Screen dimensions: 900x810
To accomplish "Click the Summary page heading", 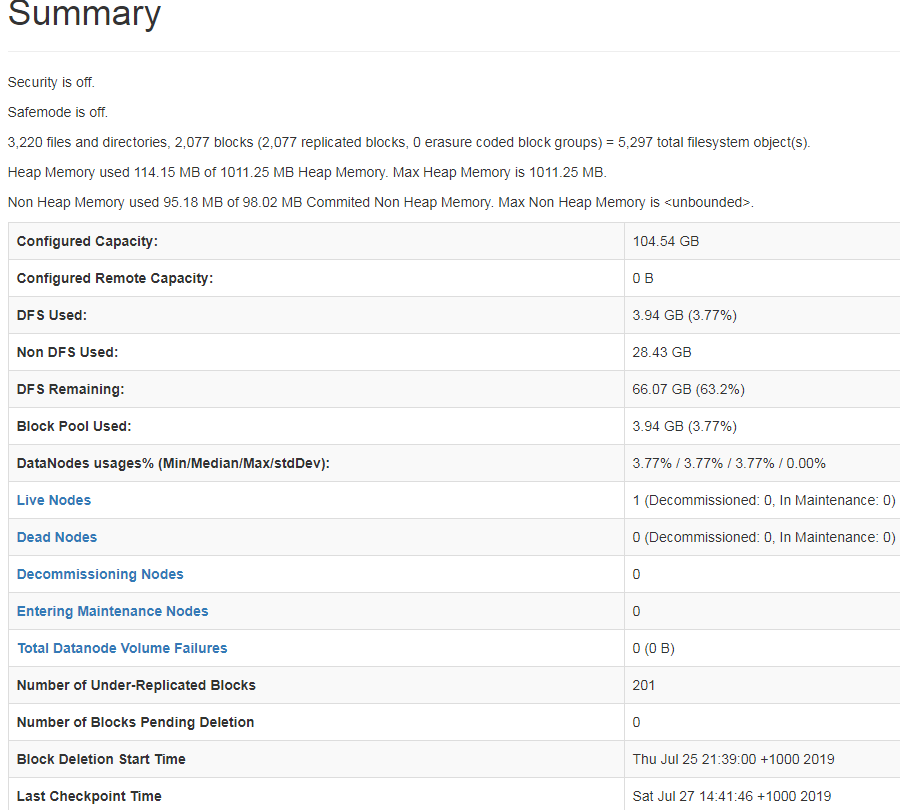I will [x=84, y=15].
